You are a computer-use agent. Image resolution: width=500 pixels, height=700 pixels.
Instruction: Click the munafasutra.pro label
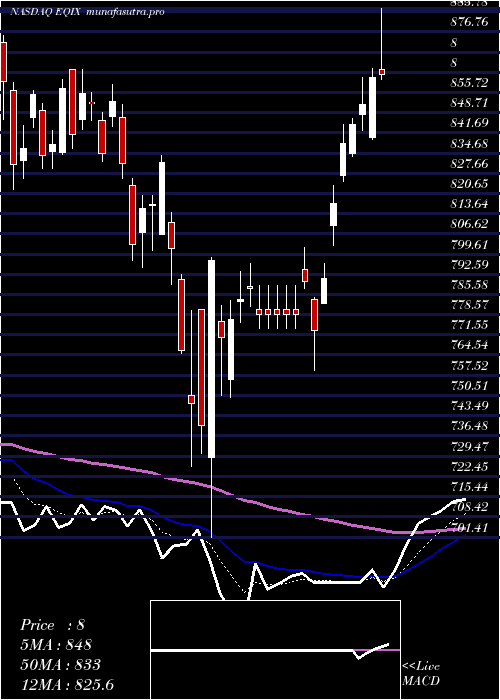pos(124,12)
